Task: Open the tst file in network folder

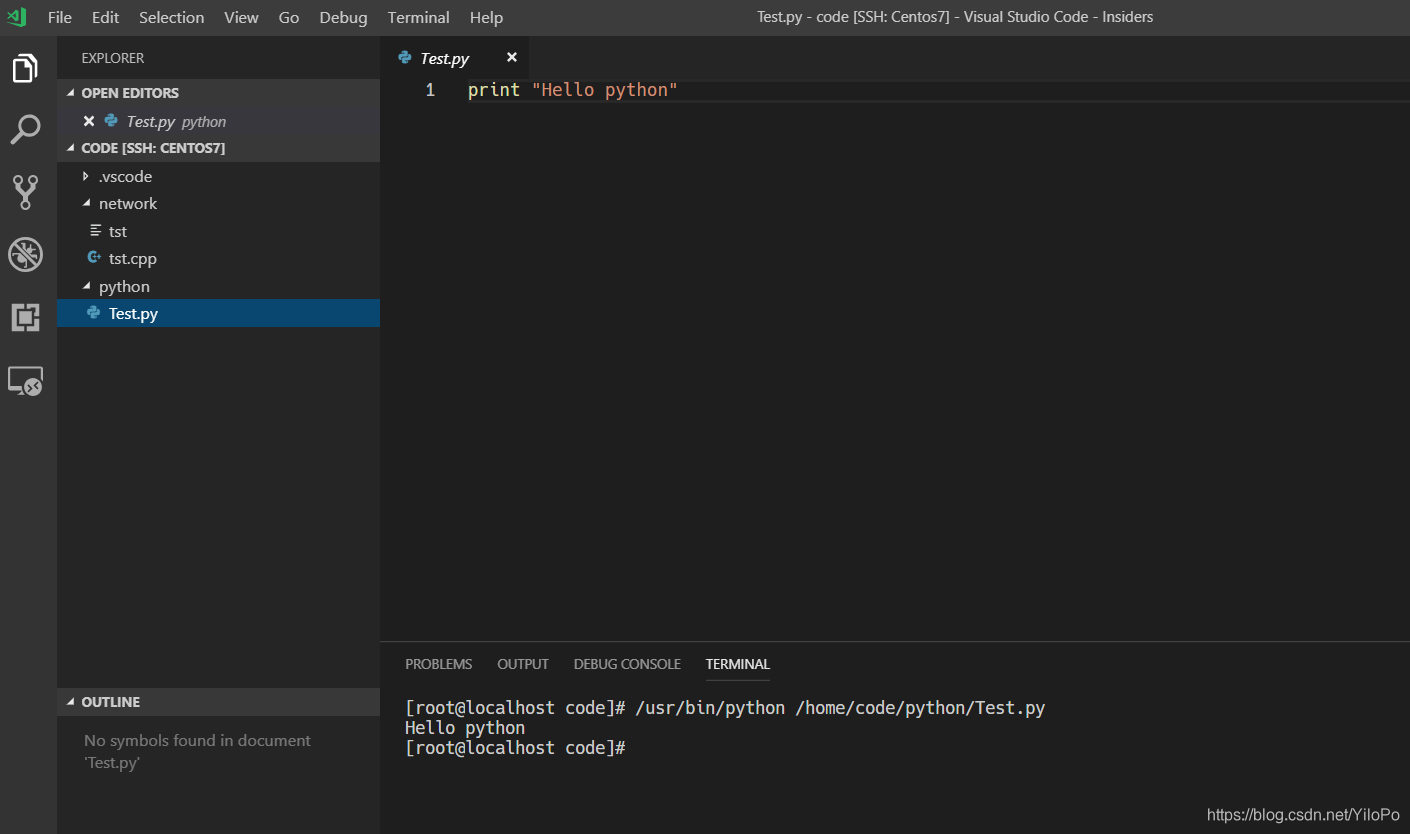Action: coord(218,231)
